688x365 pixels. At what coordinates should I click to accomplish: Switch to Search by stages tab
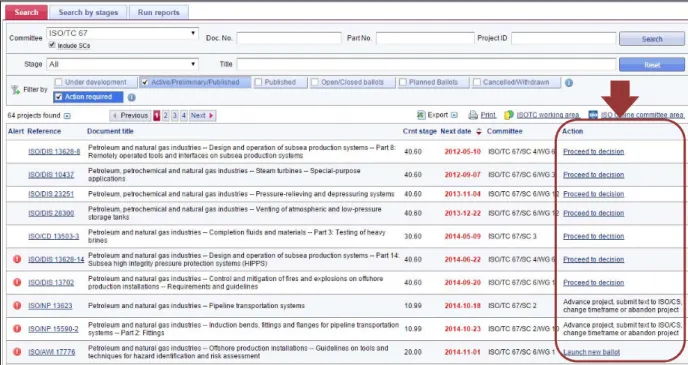coord(88,12)
